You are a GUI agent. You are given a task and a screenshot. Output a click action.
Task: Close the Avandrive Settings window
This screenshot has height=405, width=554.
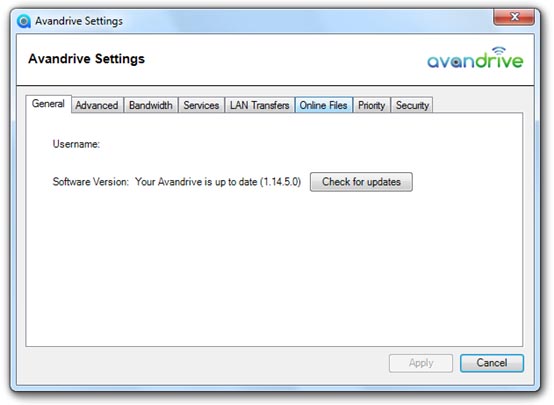(514, 17)
